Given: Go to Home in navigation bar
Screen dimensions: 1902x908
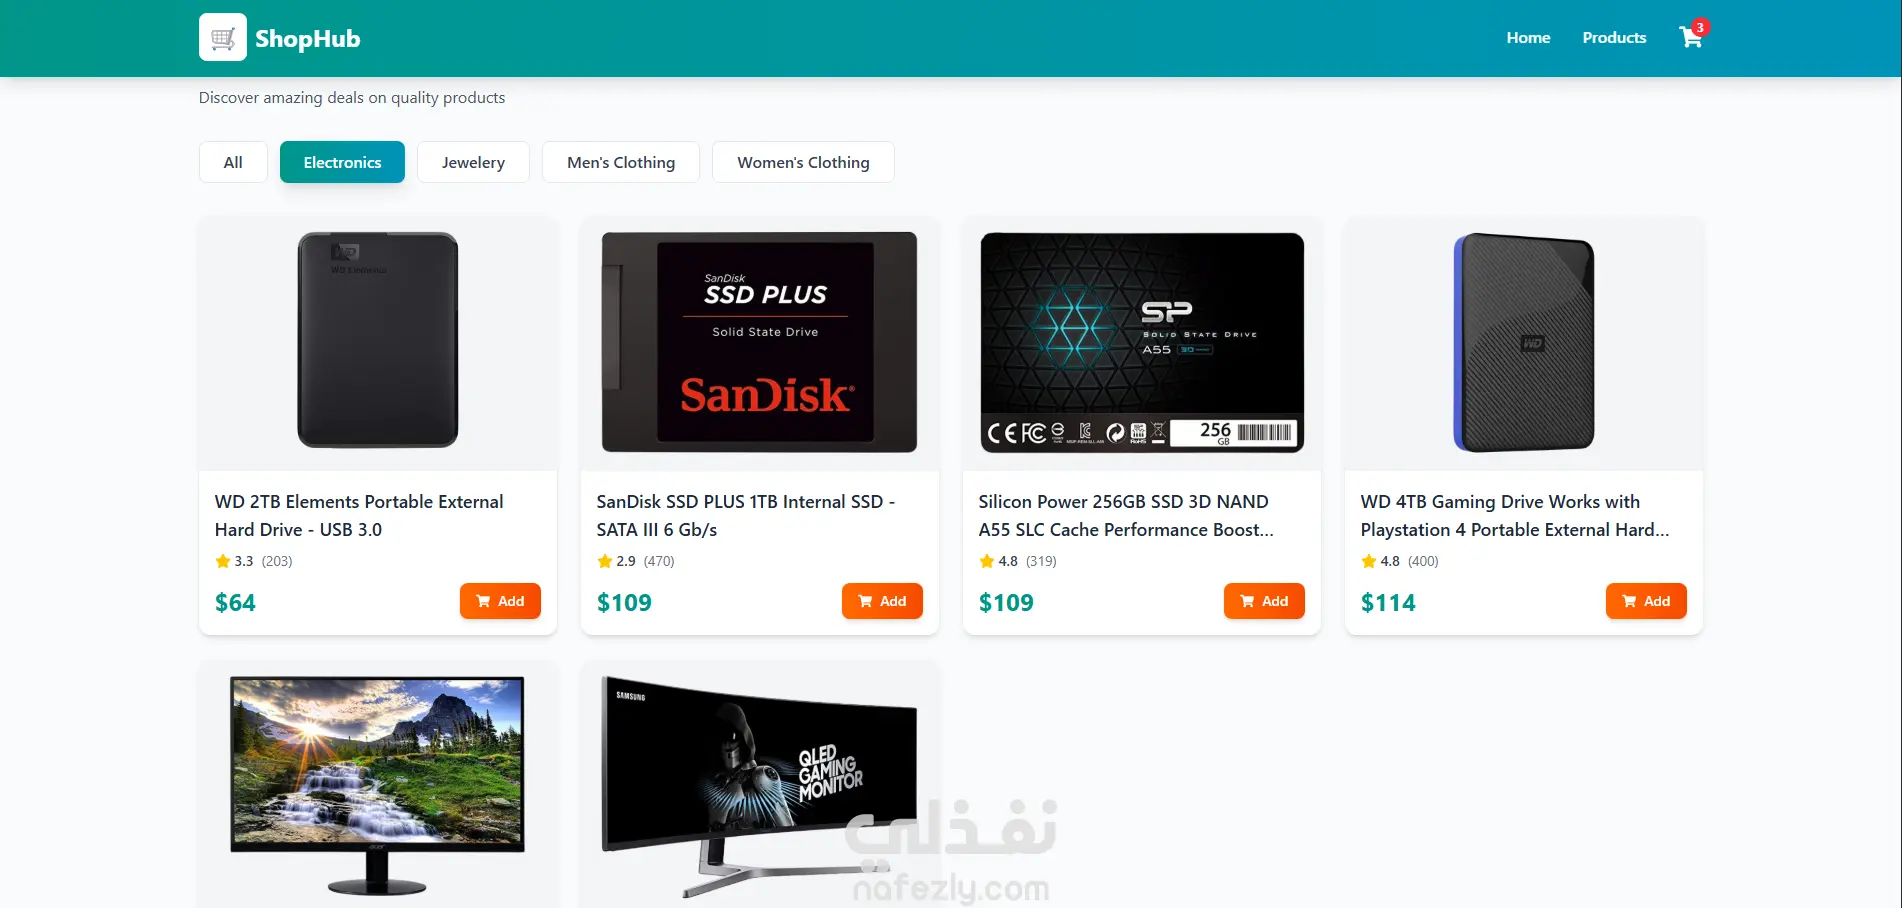Looking at the screenshot, I should coord(1528,38).
